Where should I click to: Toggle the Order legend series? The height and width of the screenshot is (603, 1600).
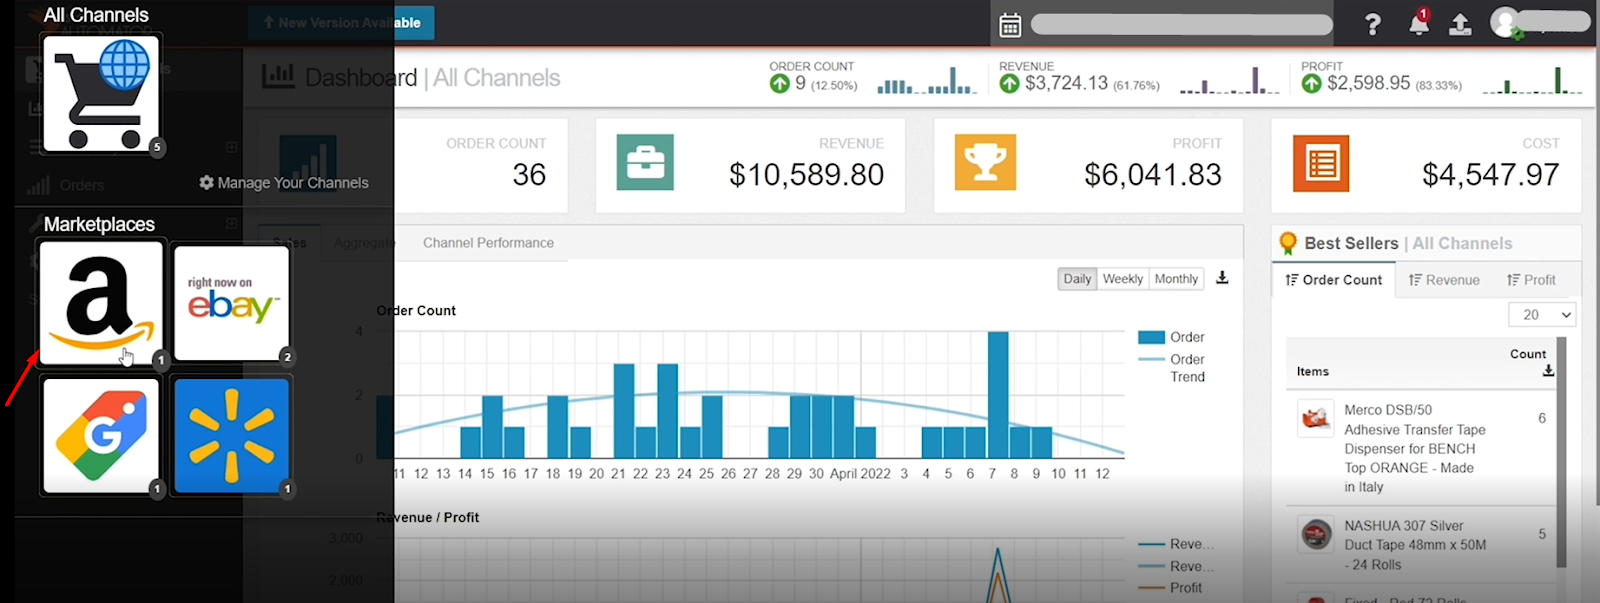[1171, 337]
